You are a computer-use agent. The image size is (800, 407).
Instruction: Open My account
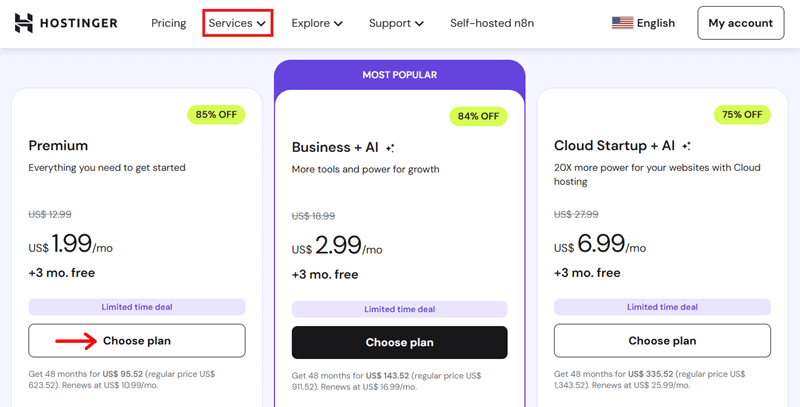(740, 23)
